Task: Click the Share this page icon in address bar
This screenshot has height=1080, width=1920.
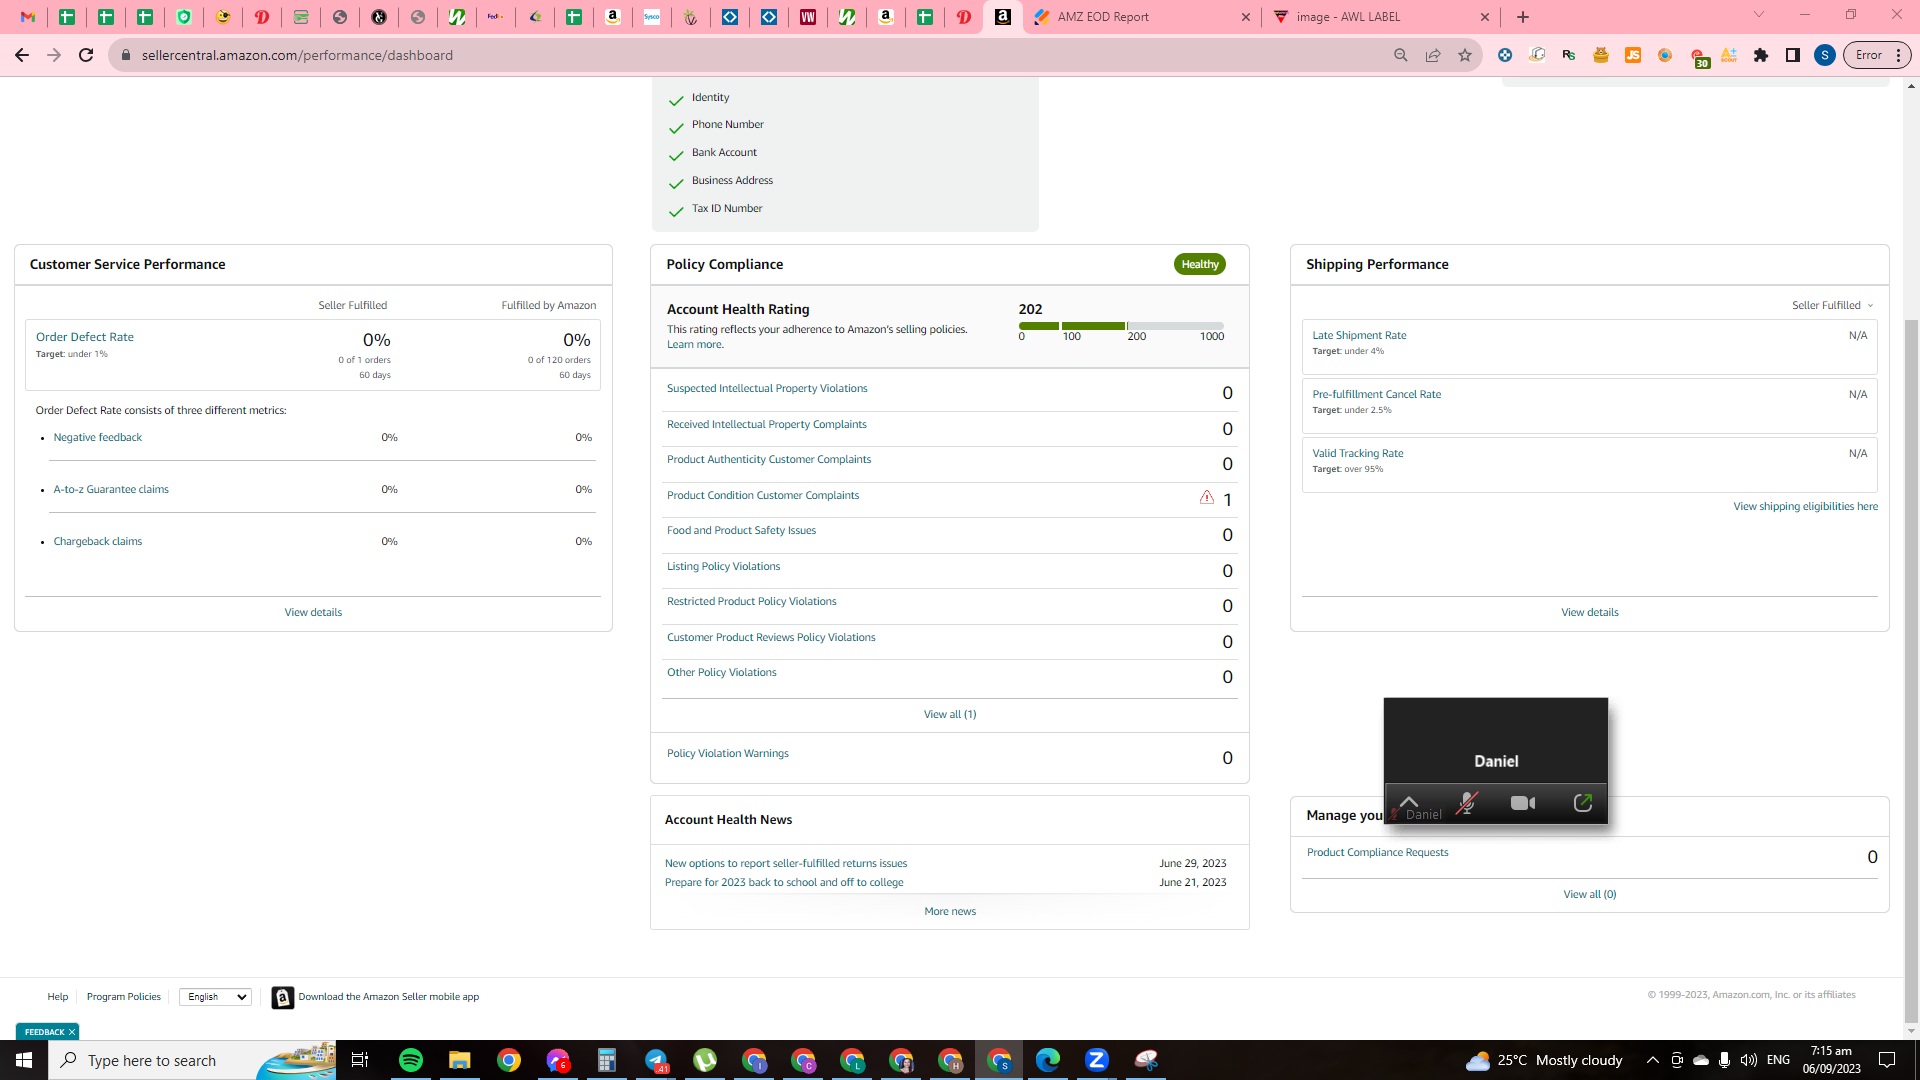Action: [x=1433, y=55]
